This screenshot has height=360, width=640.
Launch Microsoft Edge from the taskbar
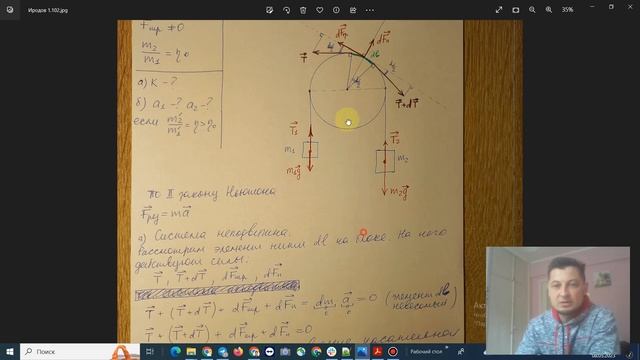176,351
